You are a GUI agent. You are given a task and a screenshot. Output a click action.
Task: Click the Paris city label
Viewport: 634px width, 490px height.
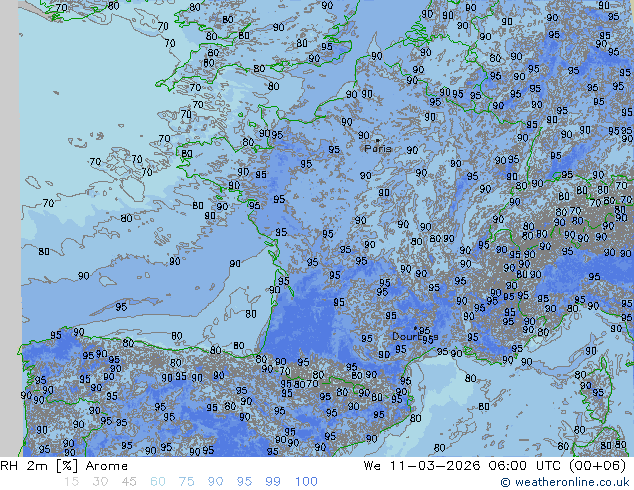coord(378,148)
